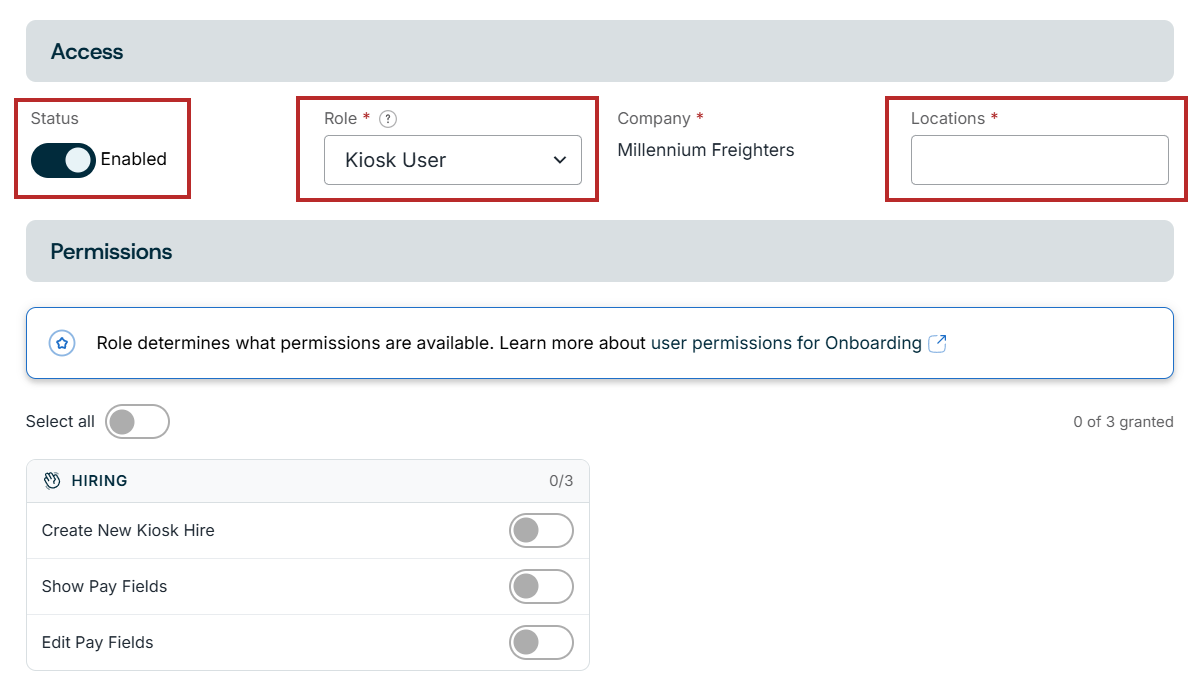This screenshot has height=692, width=1202.
Task: Enable Create New Kiosk Hire permission
Action: click(x=541, y=531)
